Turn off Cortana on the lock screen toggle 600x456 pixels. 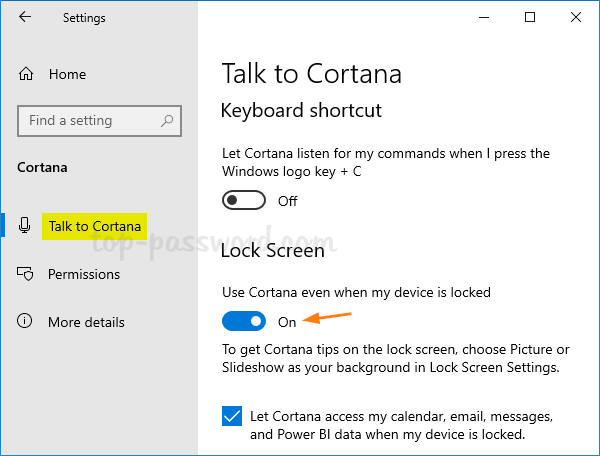(x=244, y=321)
